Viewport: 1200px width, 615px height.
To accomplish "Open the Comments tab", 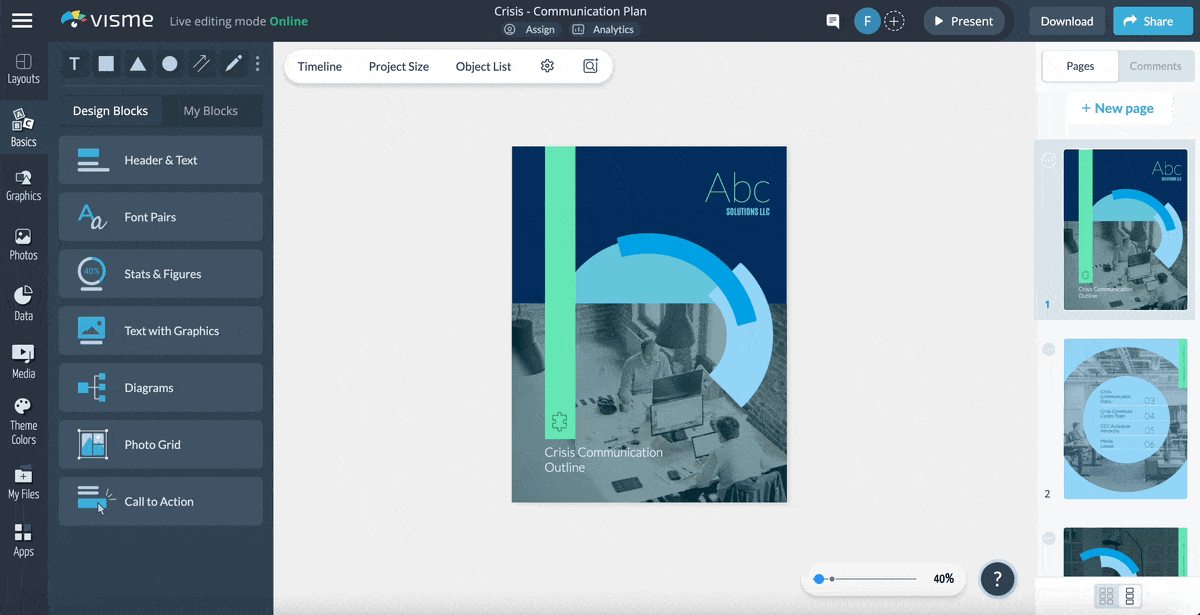I will pos(1155,66).
